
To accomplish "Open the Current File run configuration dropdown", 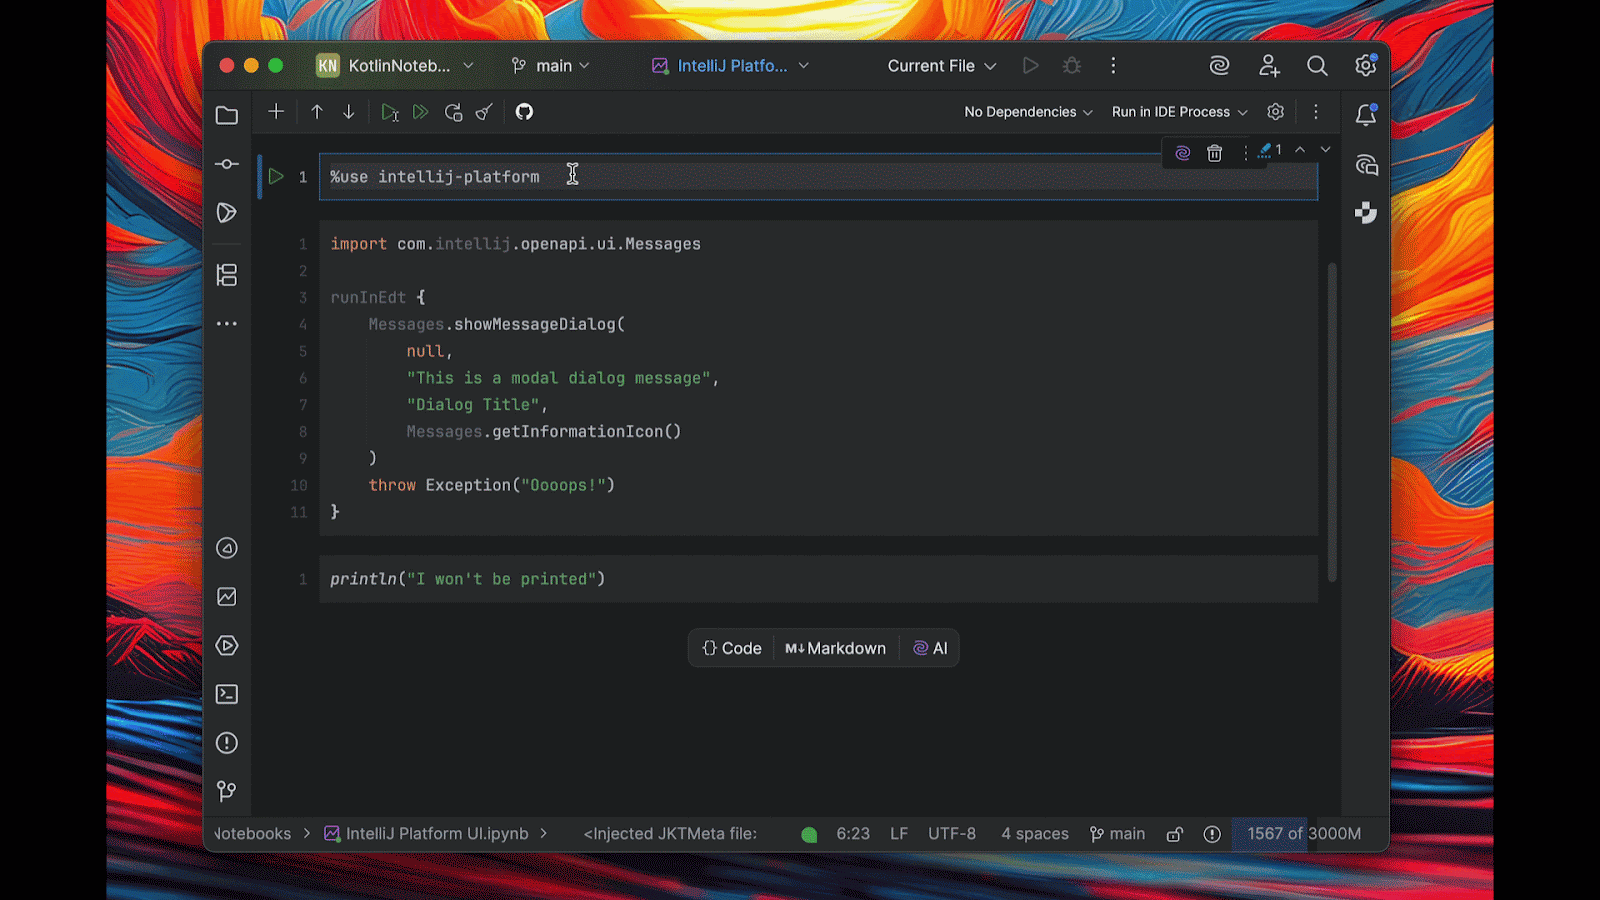I will [x=941, y=66].
